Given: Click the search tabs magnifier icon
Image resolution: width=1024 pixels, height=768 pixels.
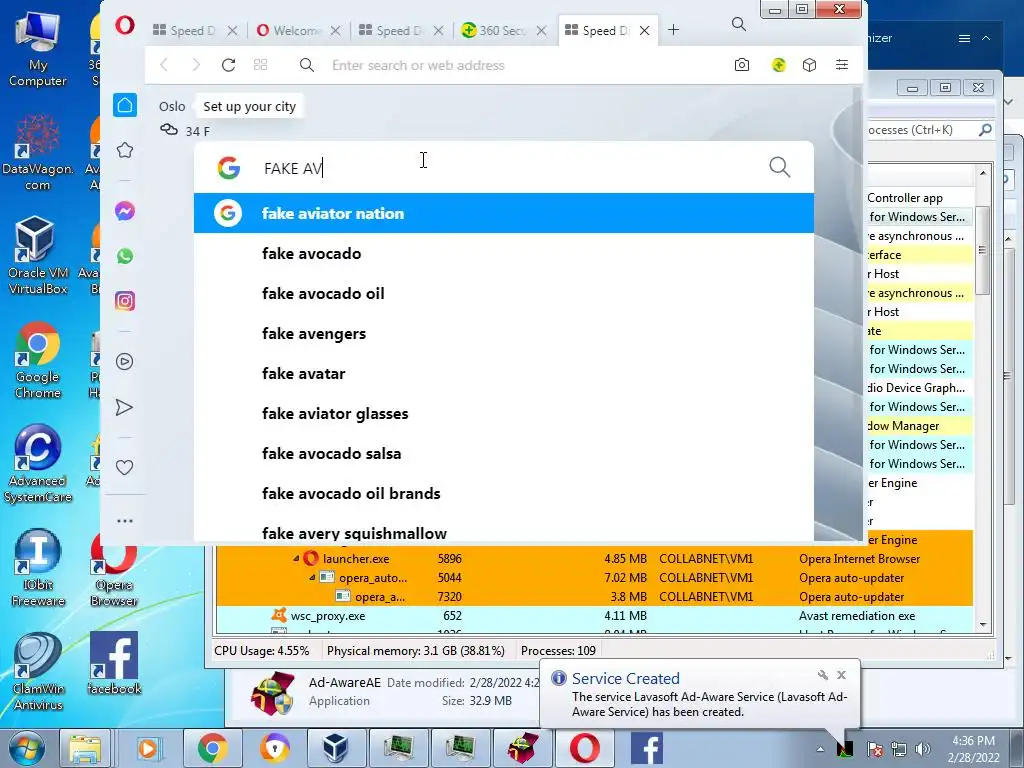Looking at the screenshot, I should point(739,24).
